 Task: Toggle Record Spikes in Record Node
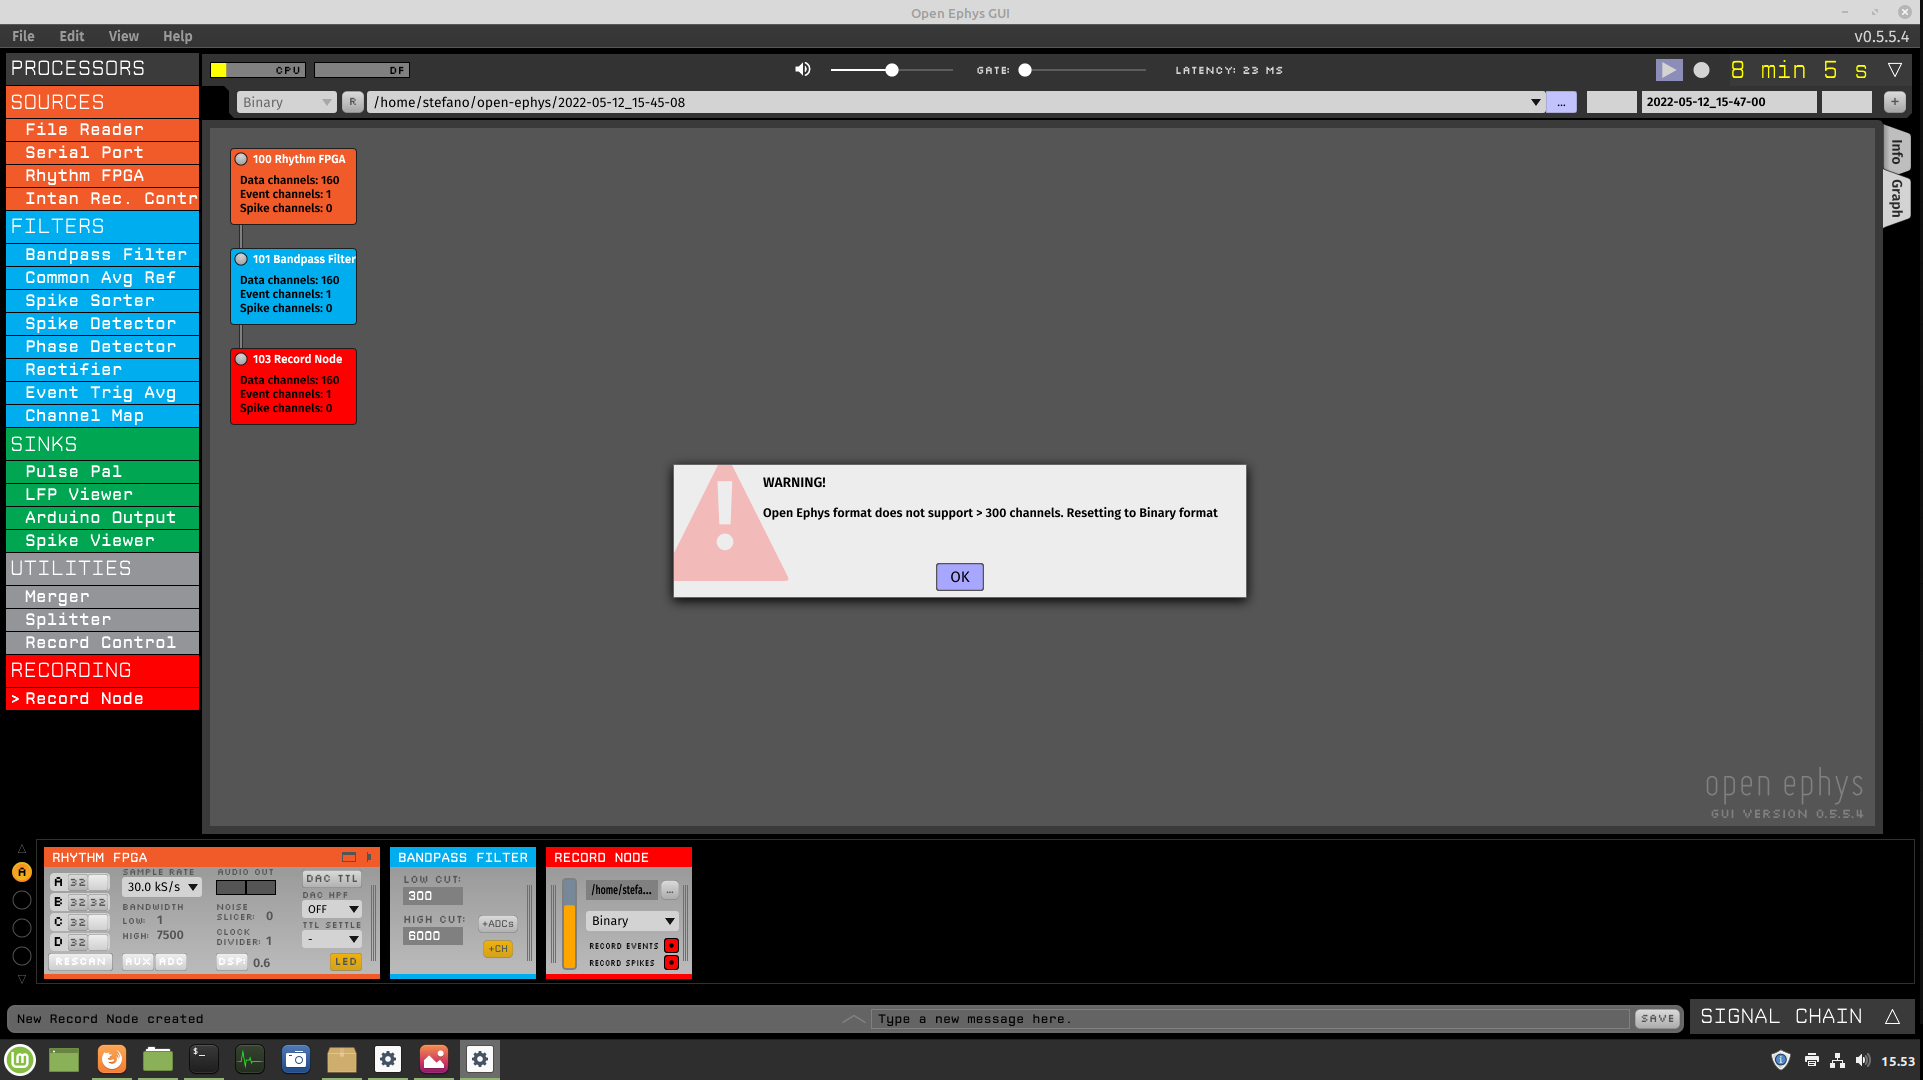[671, 962]
